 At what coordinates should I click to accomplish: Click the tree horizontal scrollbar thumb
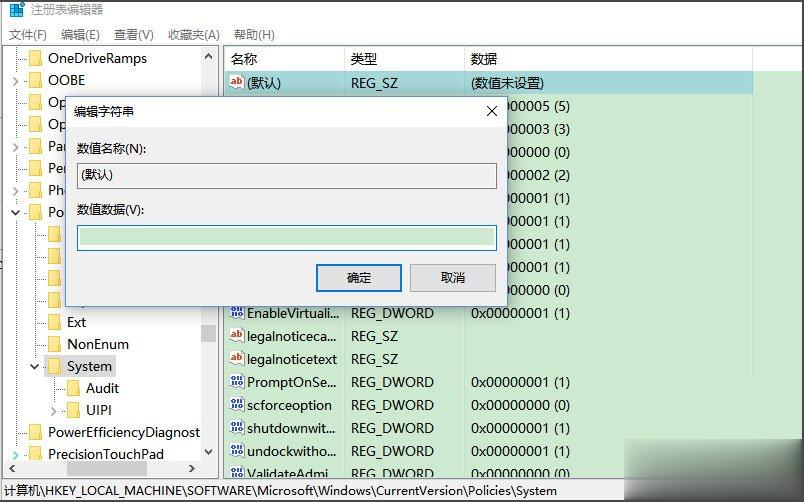107,468
